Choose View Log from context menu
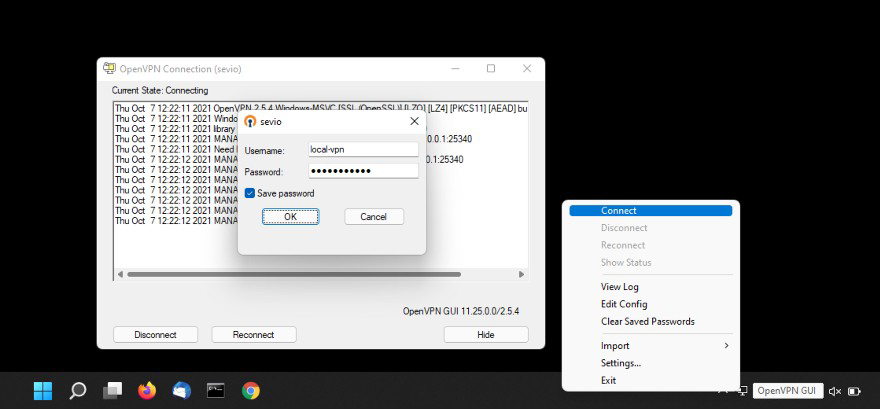The height and width of the screenshot is (409, 880). (620, 287)
